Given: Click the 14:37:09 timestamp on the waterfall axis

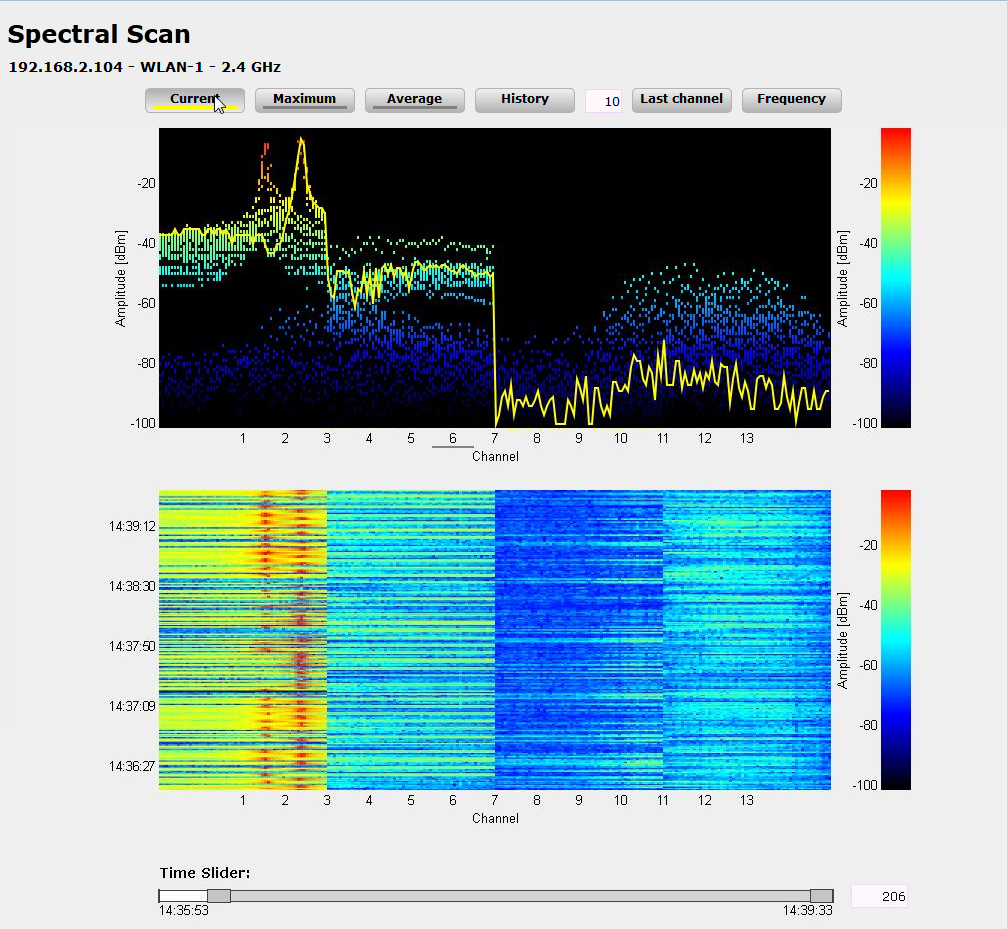Looking at the screenshot, I should point(132,706).
